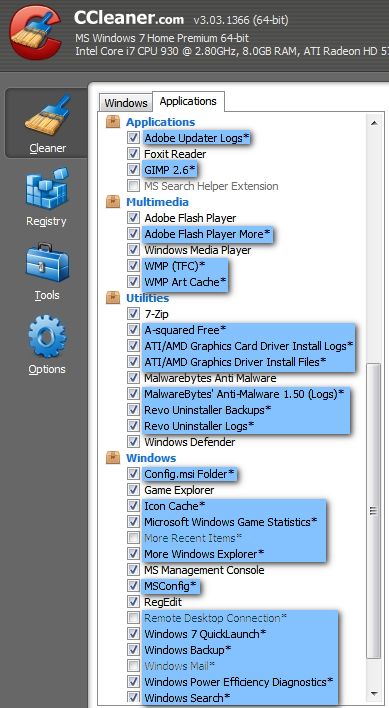This screenshot has width=389, height=708.
Task: Uncheck the Foxit Reader checkbox
Action: (x=133, y=154)
